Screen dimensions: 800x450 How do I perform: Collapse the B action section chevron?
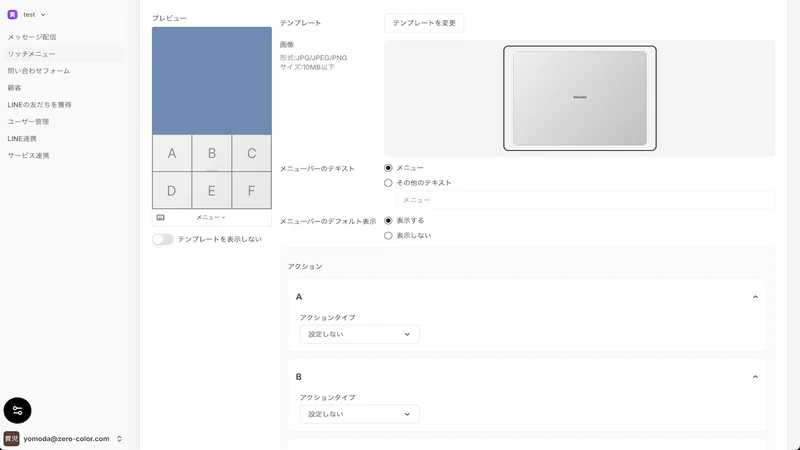point(755,377)
